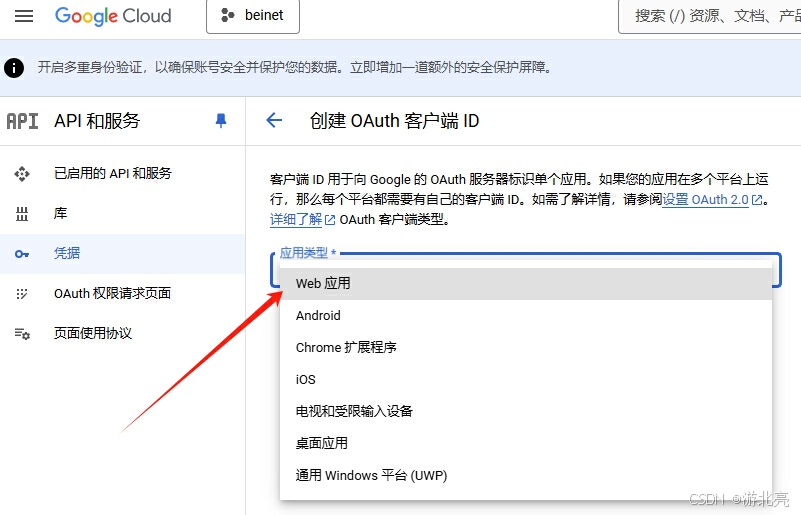Choose iOS application type
The image size is (801, 515).
coord(526,380)
